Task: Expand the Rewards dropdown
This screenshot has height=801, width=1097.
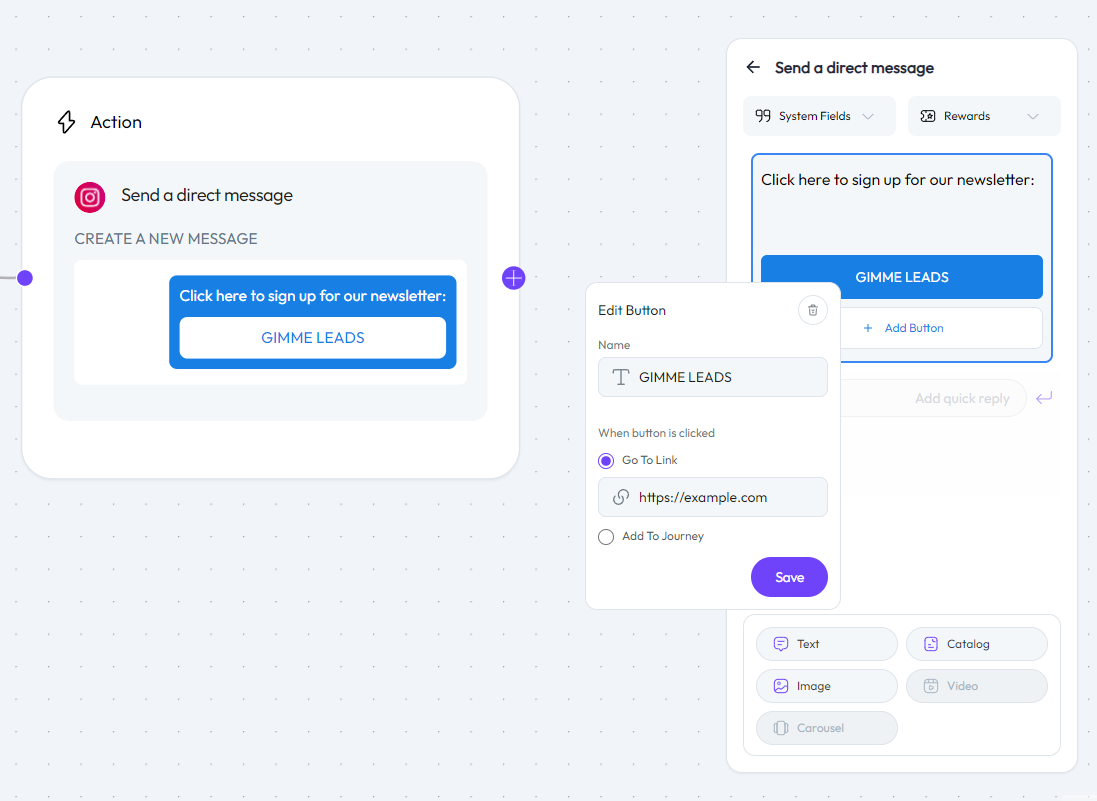Action: 983,116
